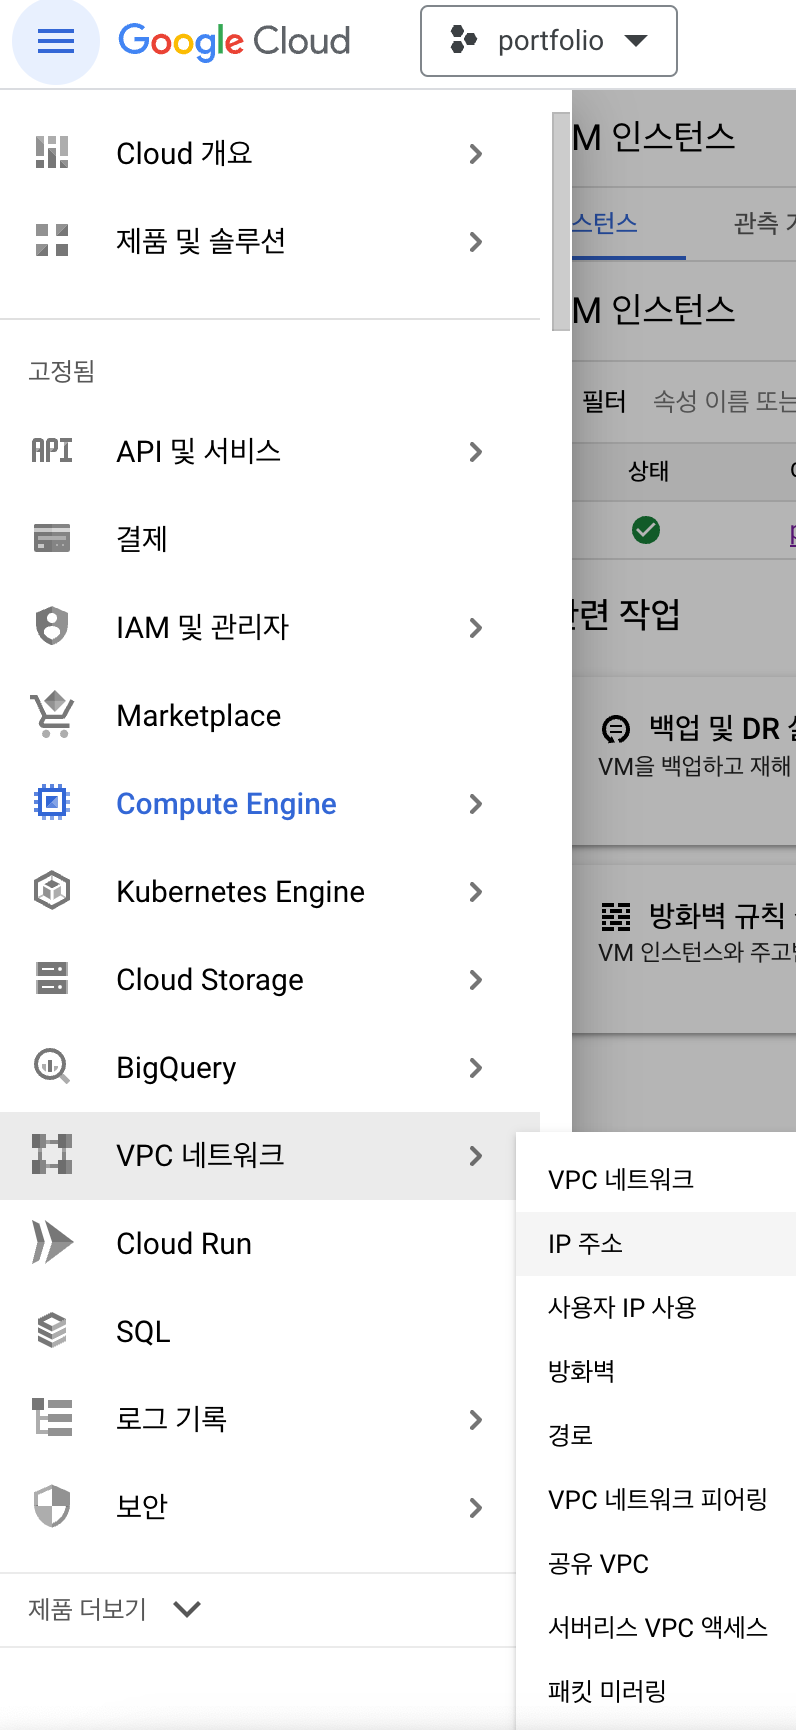796x1730 pixels.
Task: Select 서버리스 VPC 액세스 in the submenu
Action: click(x=655, y=1628)
